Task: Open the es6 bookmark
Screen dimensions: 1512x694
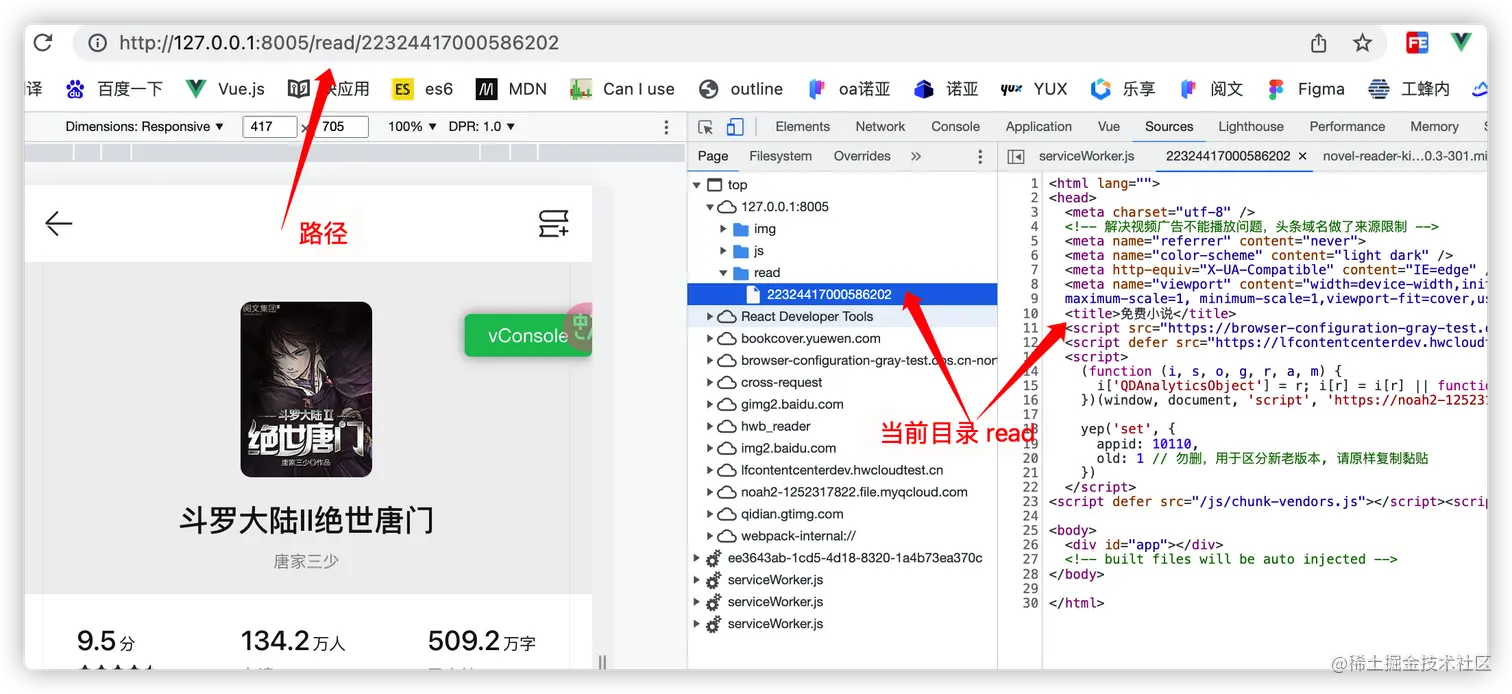Action: 422,89
